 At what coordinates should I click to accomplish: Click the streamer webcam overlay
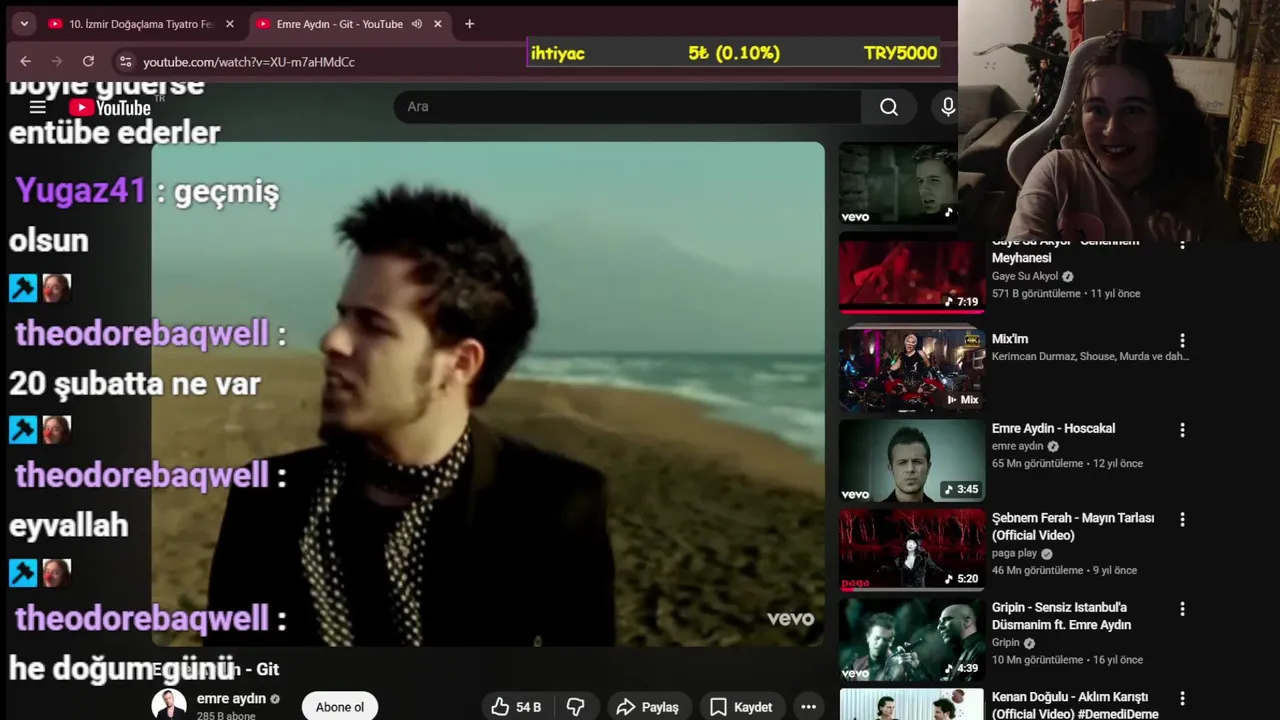[x=1119, y=120]
